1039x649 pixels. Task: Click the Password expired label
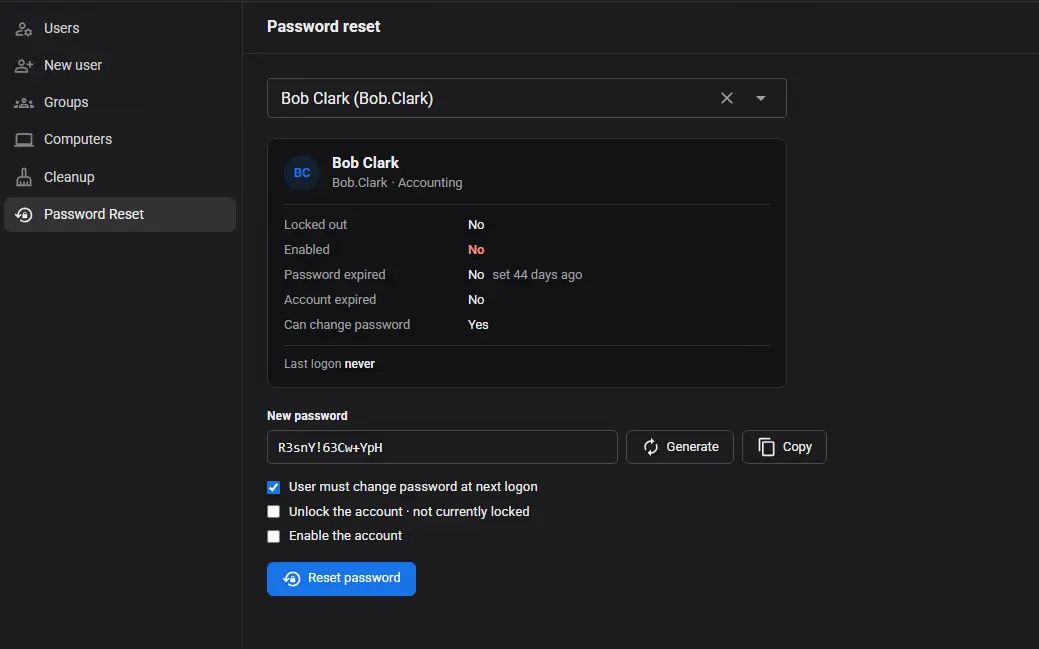tap(335, 275)
